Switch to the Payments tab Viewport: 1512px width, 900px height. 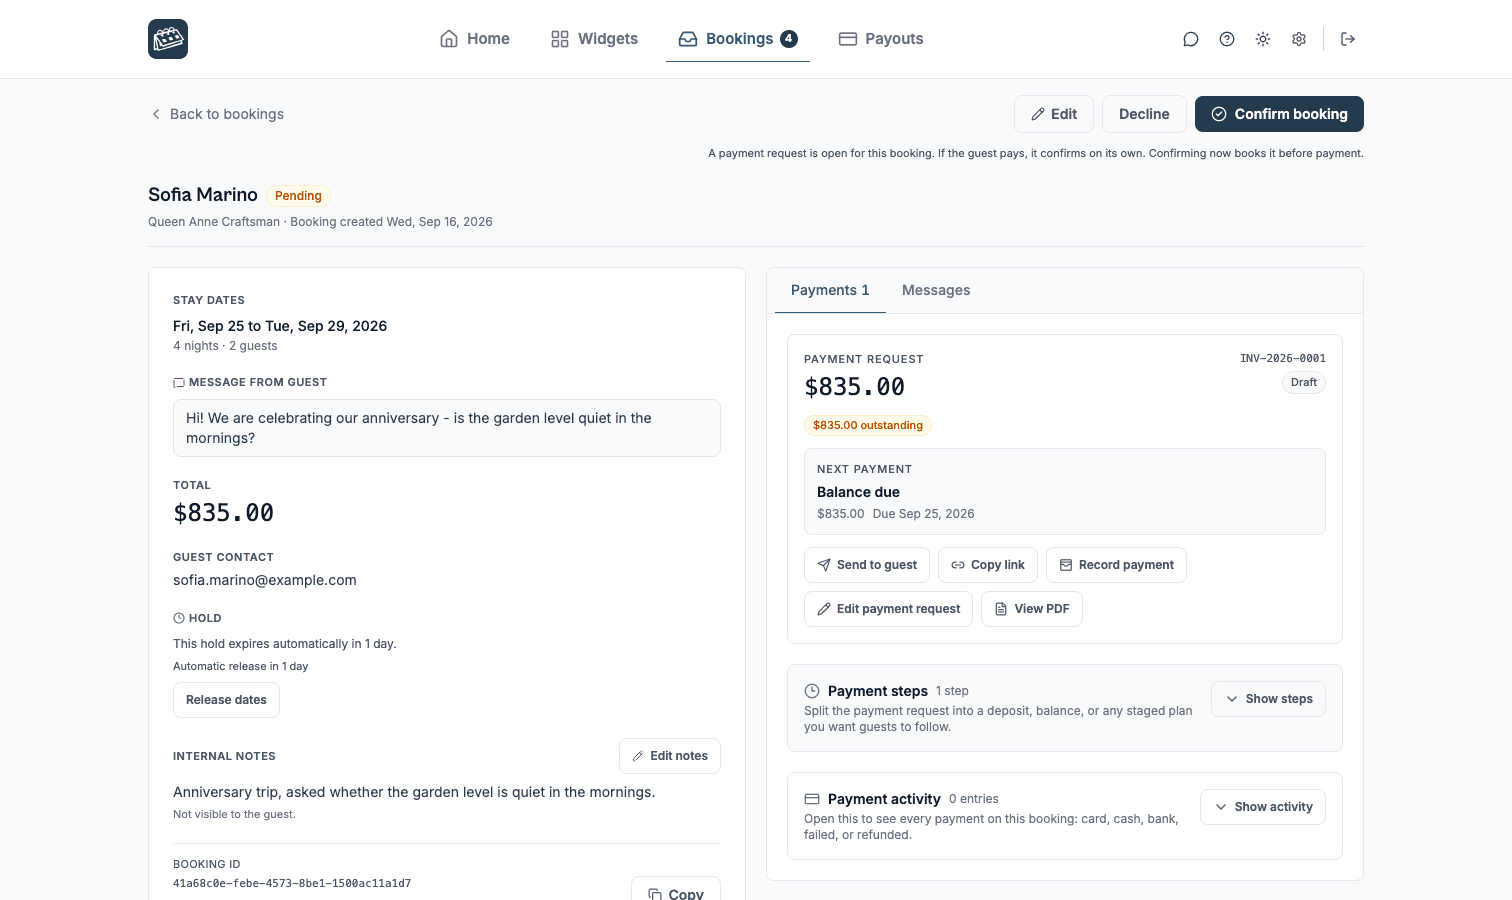pyautogui.click(x=830, y=290)
